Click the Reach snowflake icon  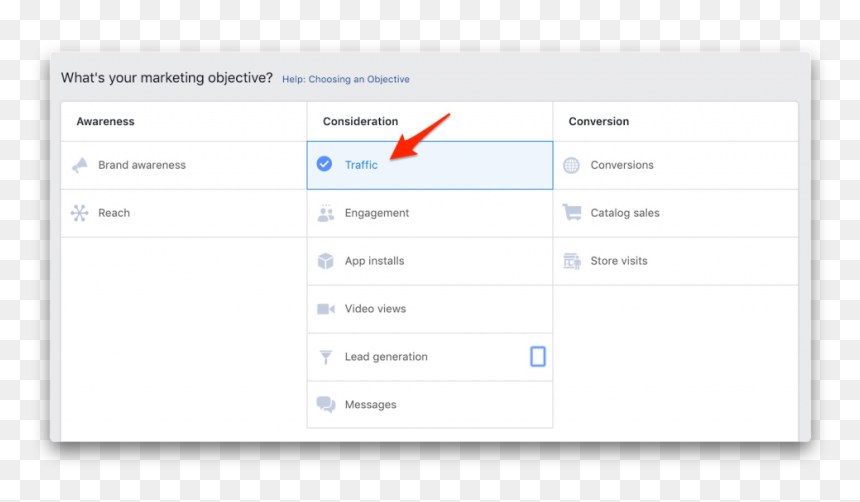80,213
